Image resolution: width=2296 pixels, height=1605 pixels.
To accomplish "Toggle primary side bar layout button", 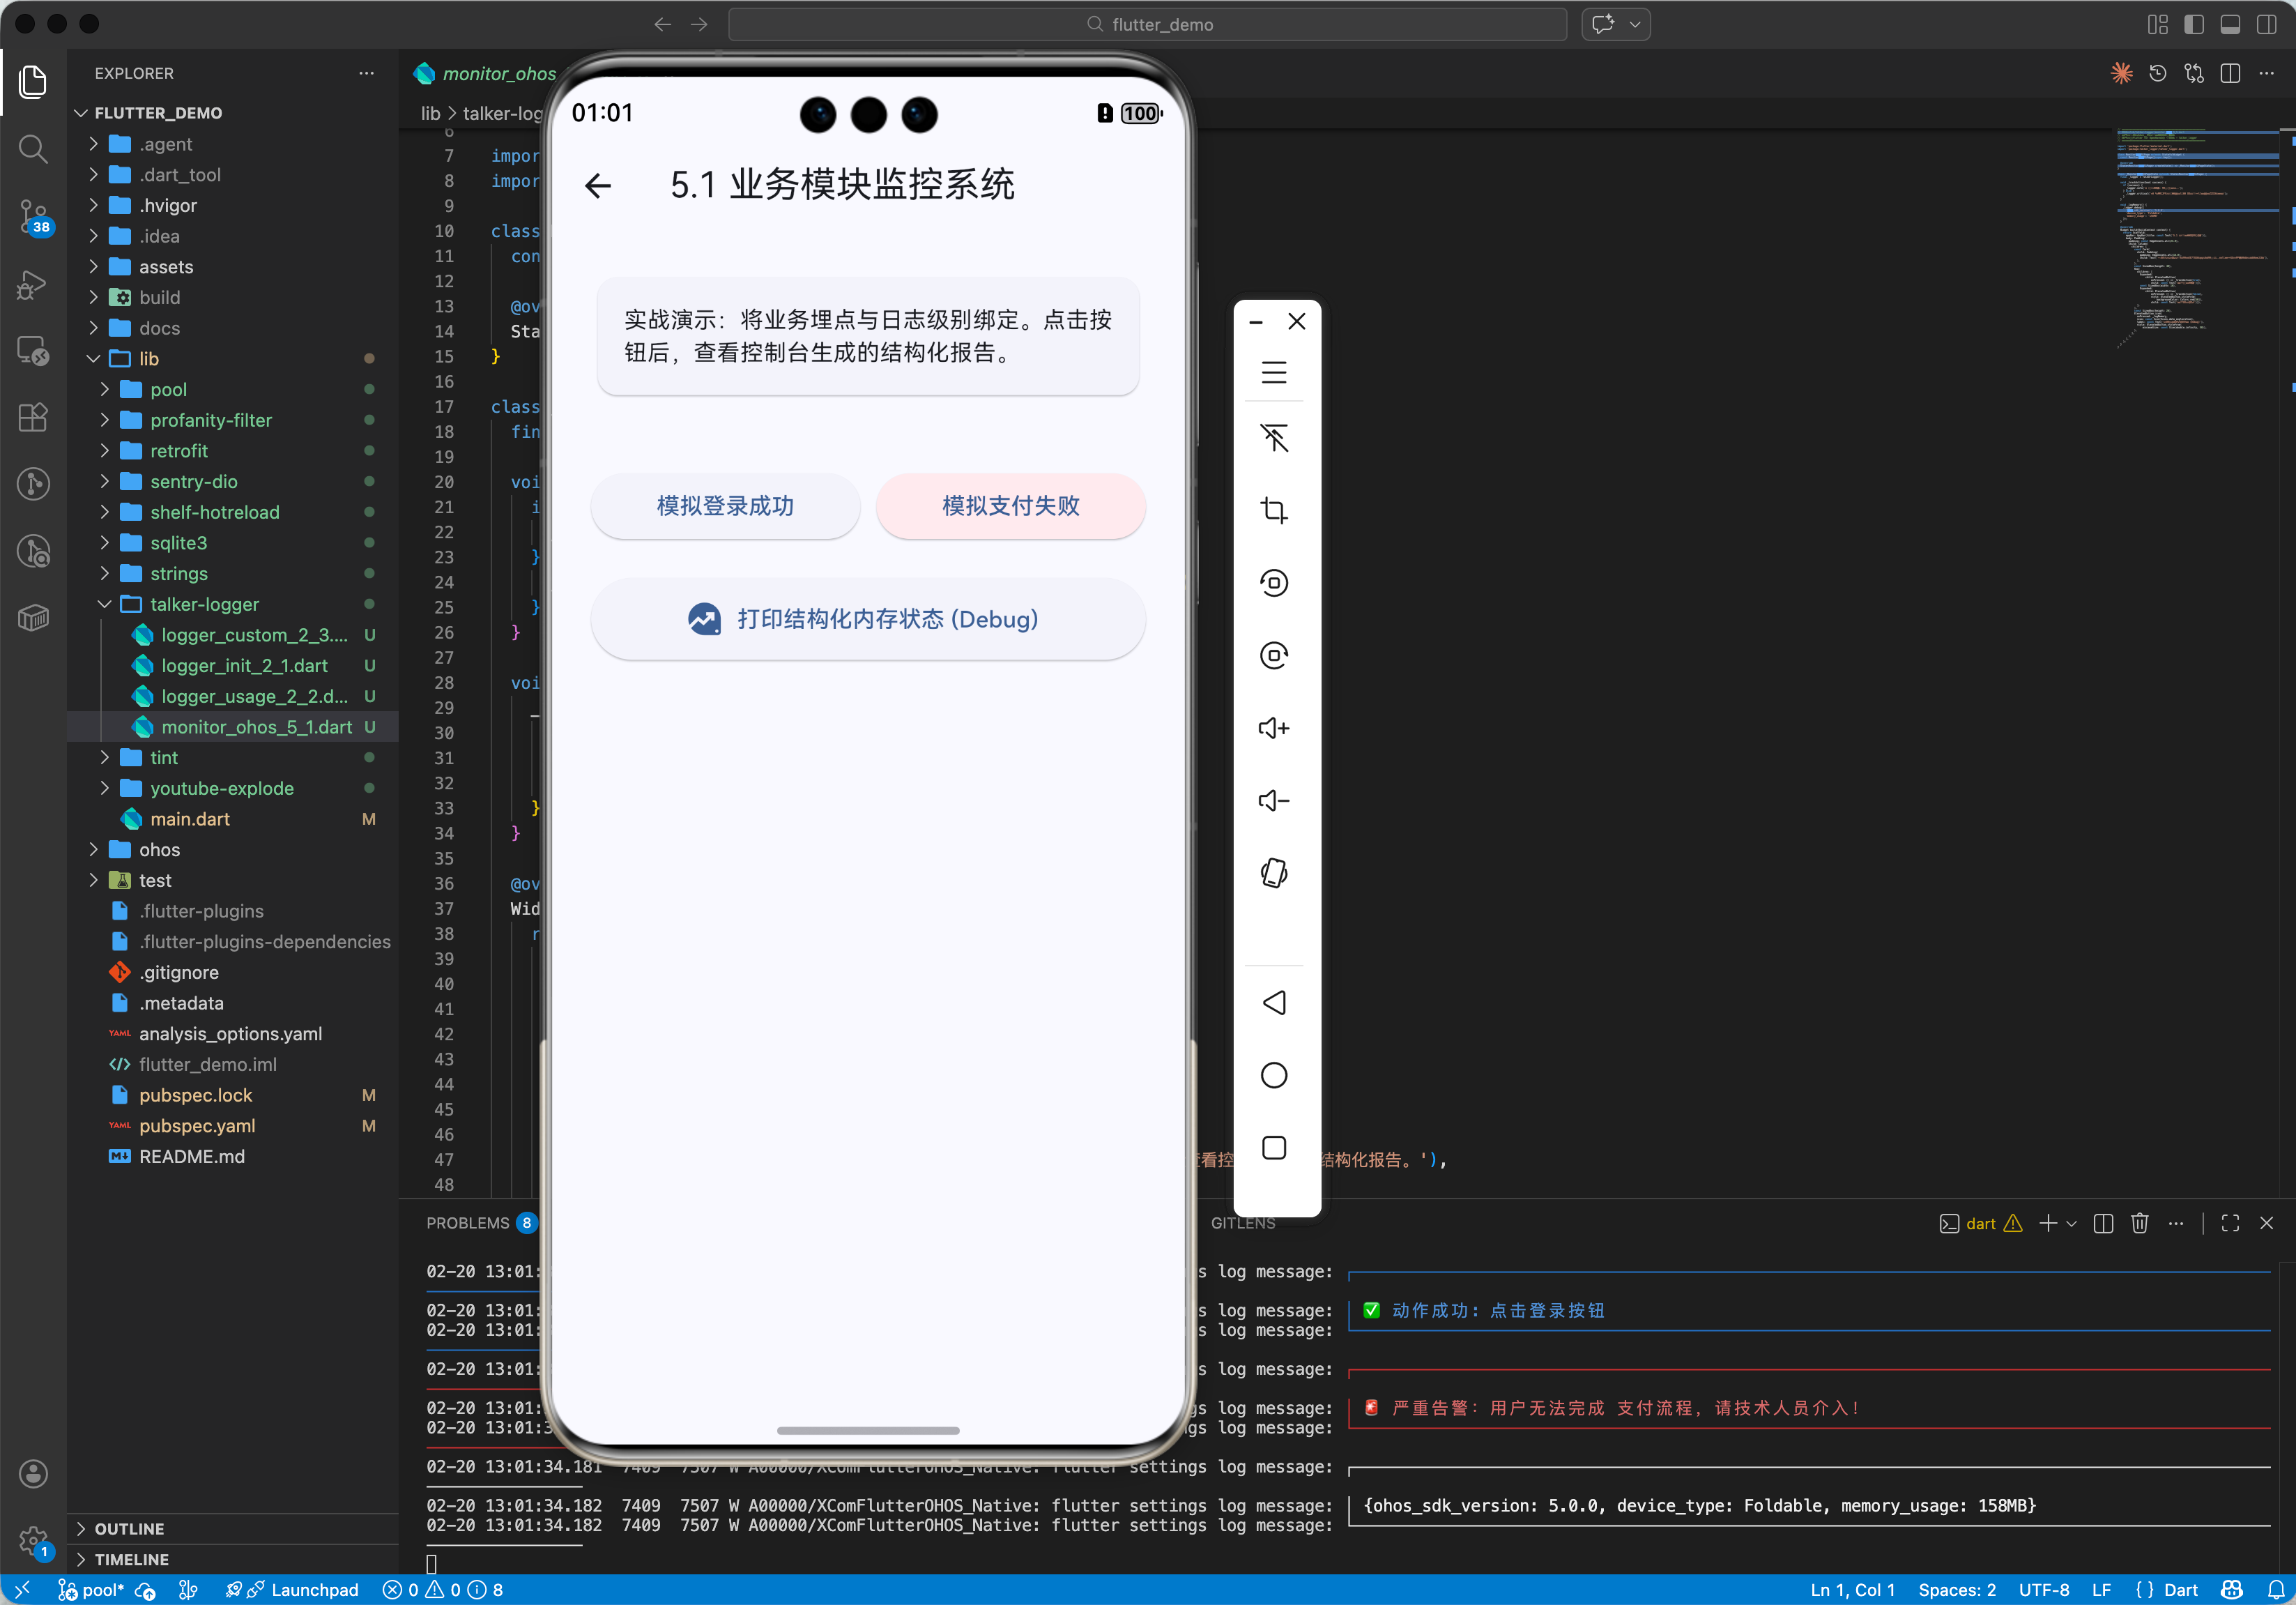I will [2194, 24].
